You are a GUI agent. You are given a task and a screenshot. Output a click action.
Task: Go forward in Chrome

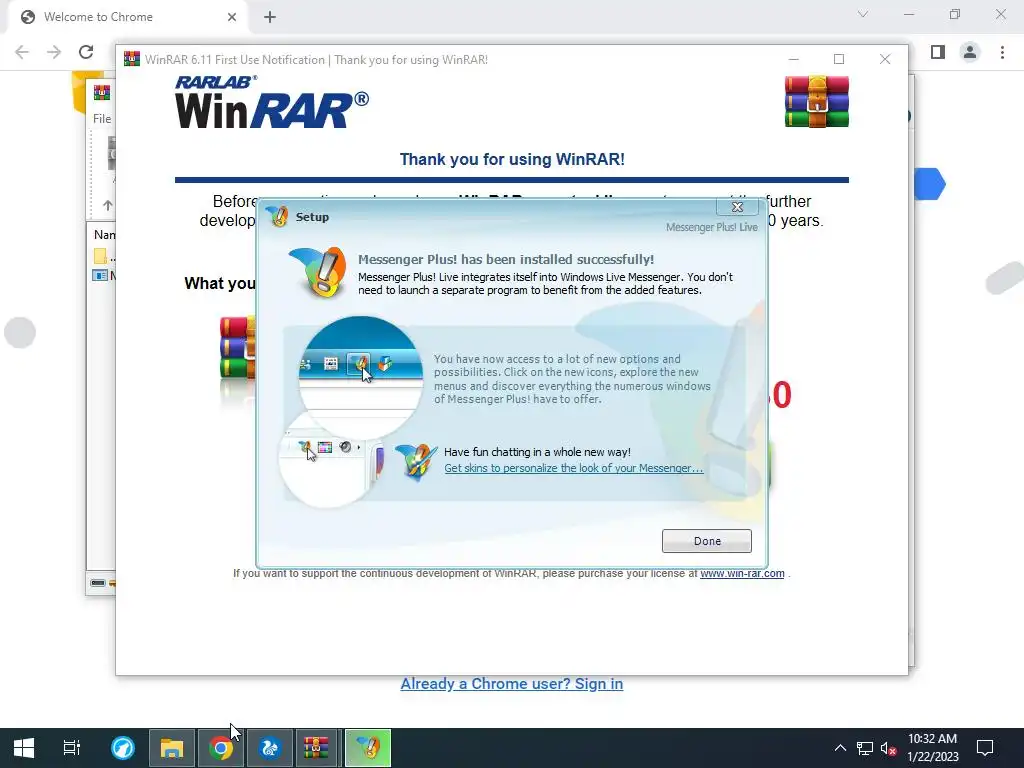[54, 52]
